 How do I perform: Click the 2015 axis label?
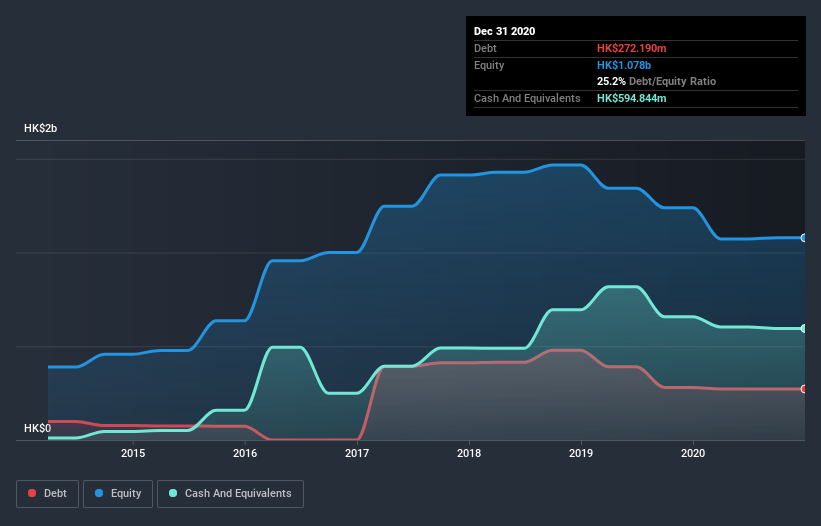tap(133, 453)
